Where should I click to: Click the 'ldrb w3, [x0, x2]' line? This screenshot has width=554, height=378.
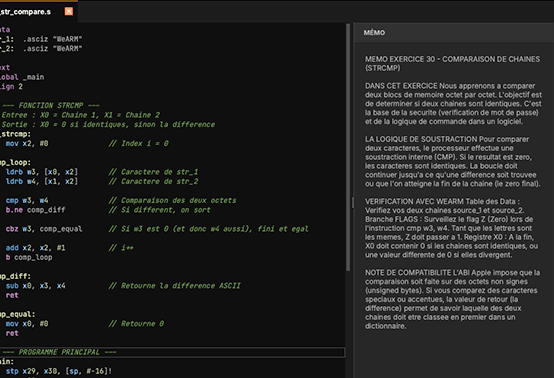(42, 172)
